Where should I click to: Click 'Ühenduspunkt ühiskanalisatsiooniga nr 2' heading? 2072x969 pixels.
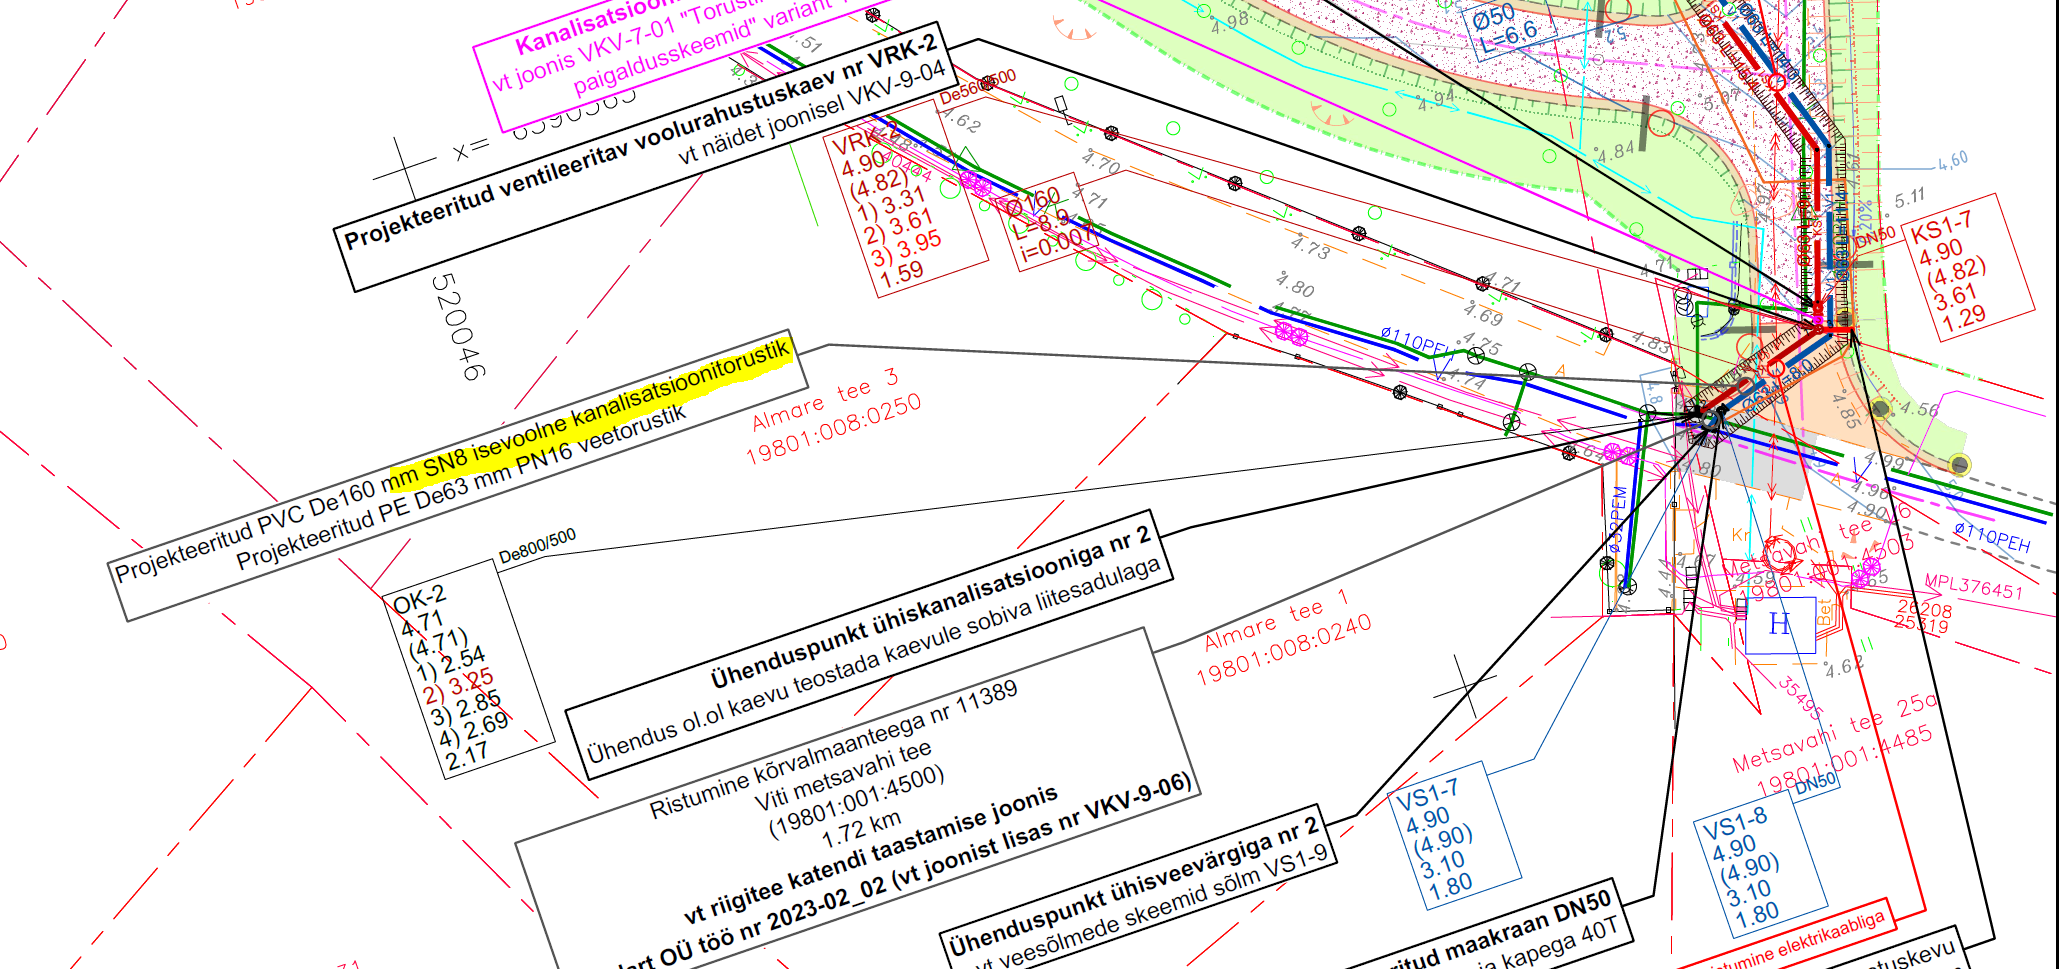pos(931,607)
